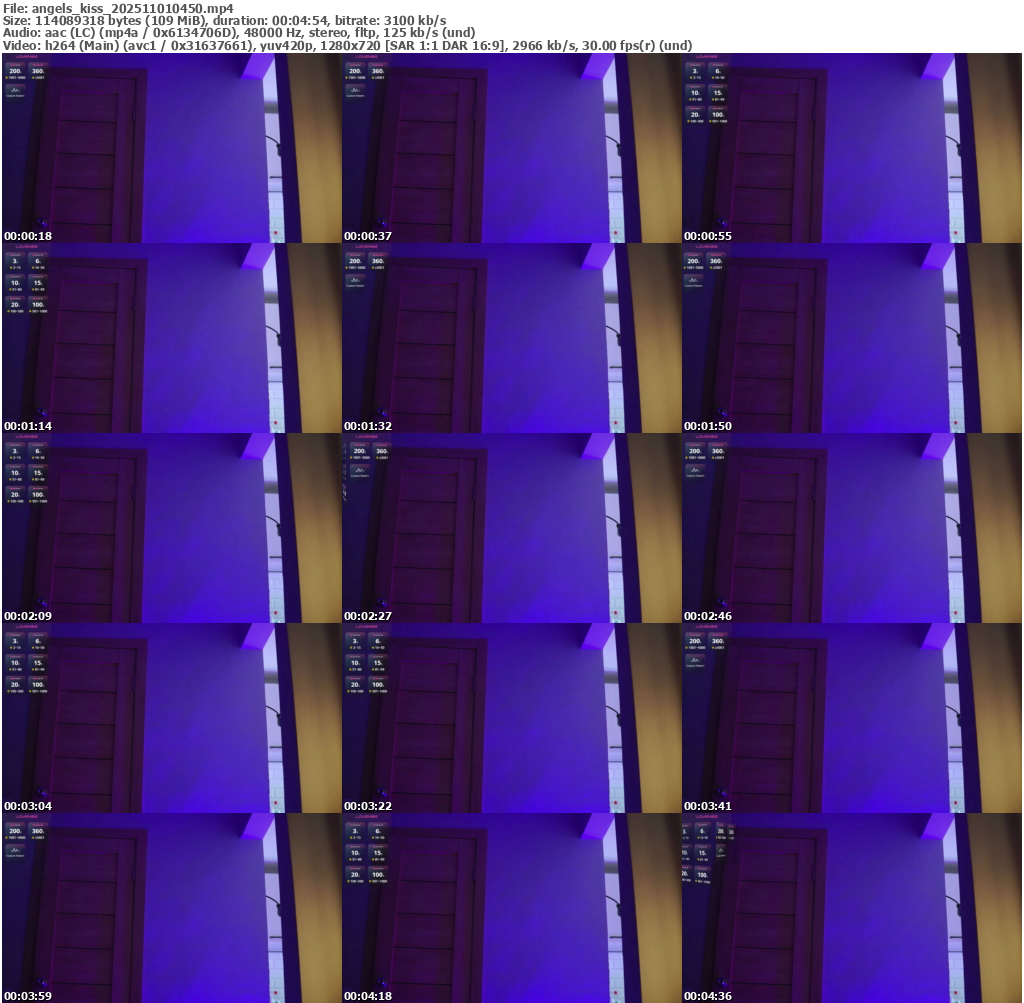
Task: Open the frame captured at 00:00:37
Action: click(511, 148)
